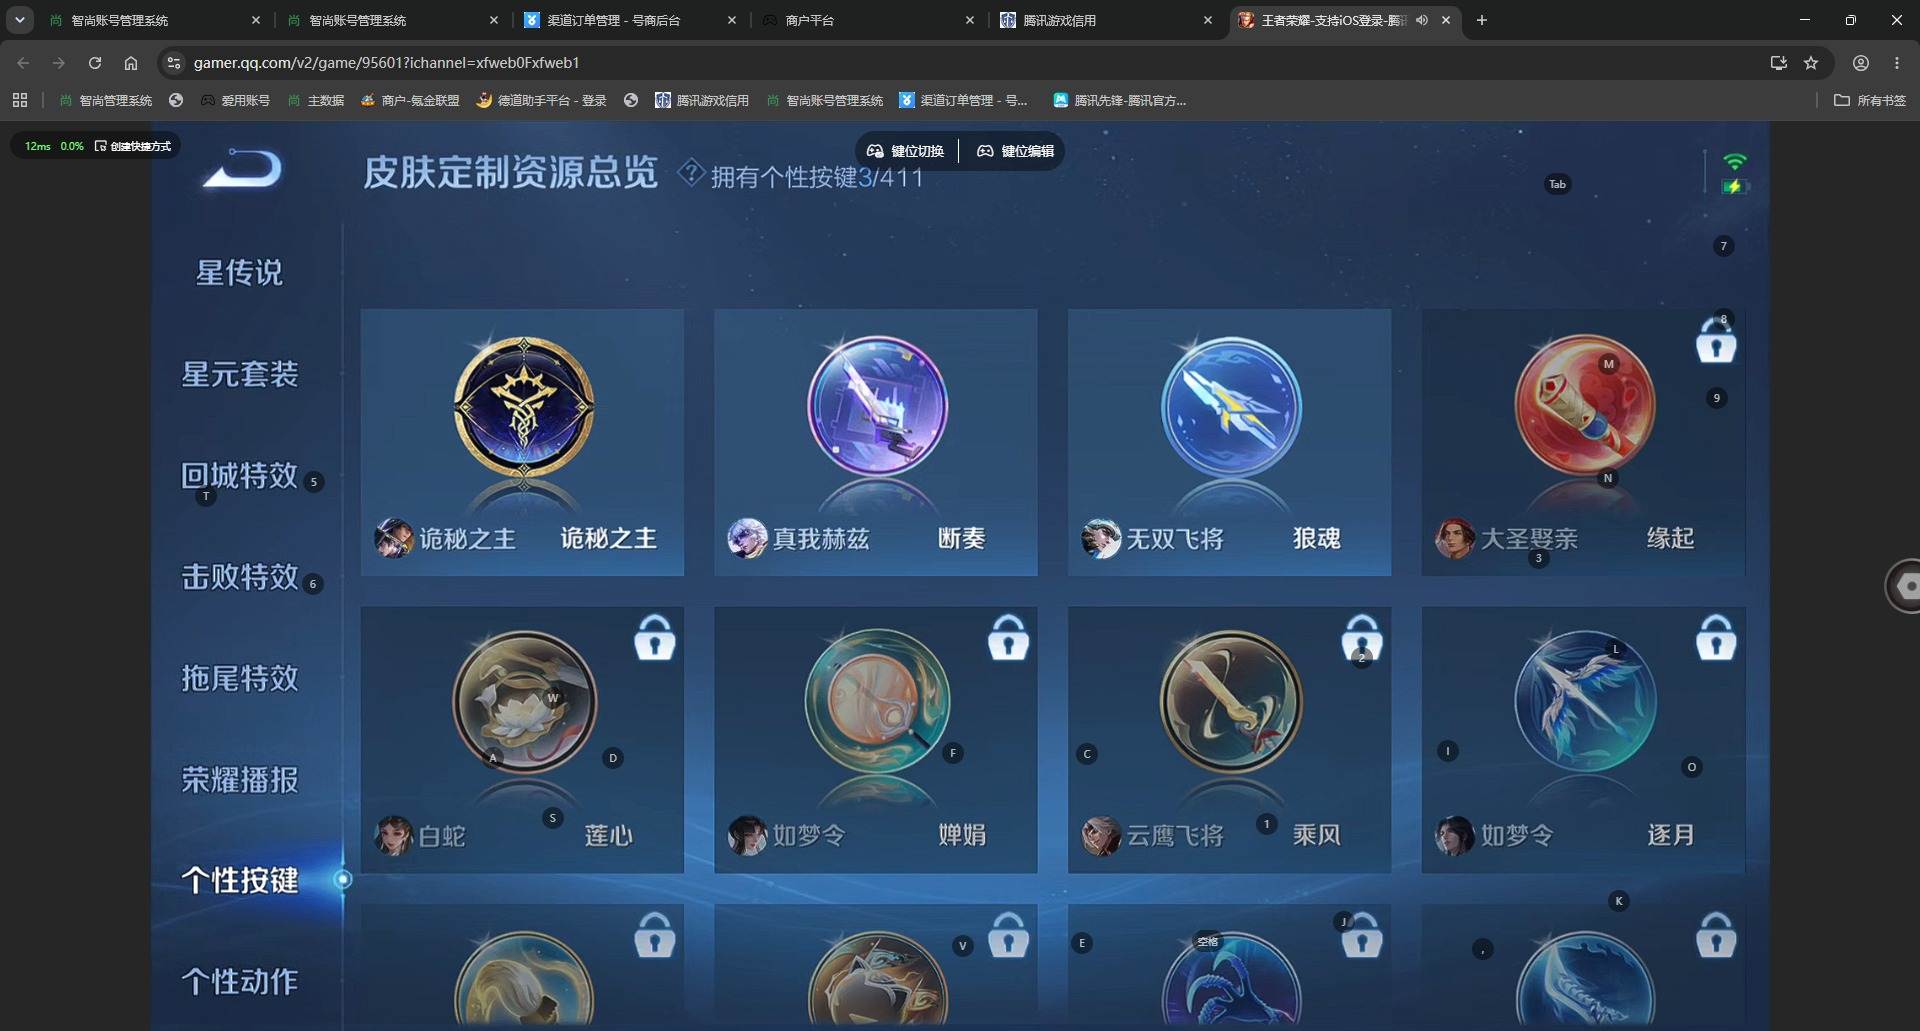Select 个性动作 in side menu
This screenshot has height=1031, width=1920.
(239, 981)
